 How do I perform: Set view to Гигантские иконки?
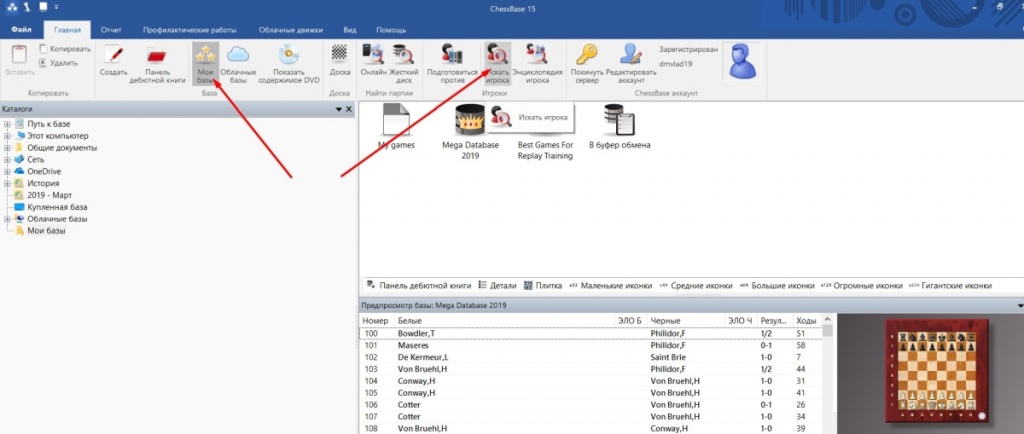(x=950, y=286)
